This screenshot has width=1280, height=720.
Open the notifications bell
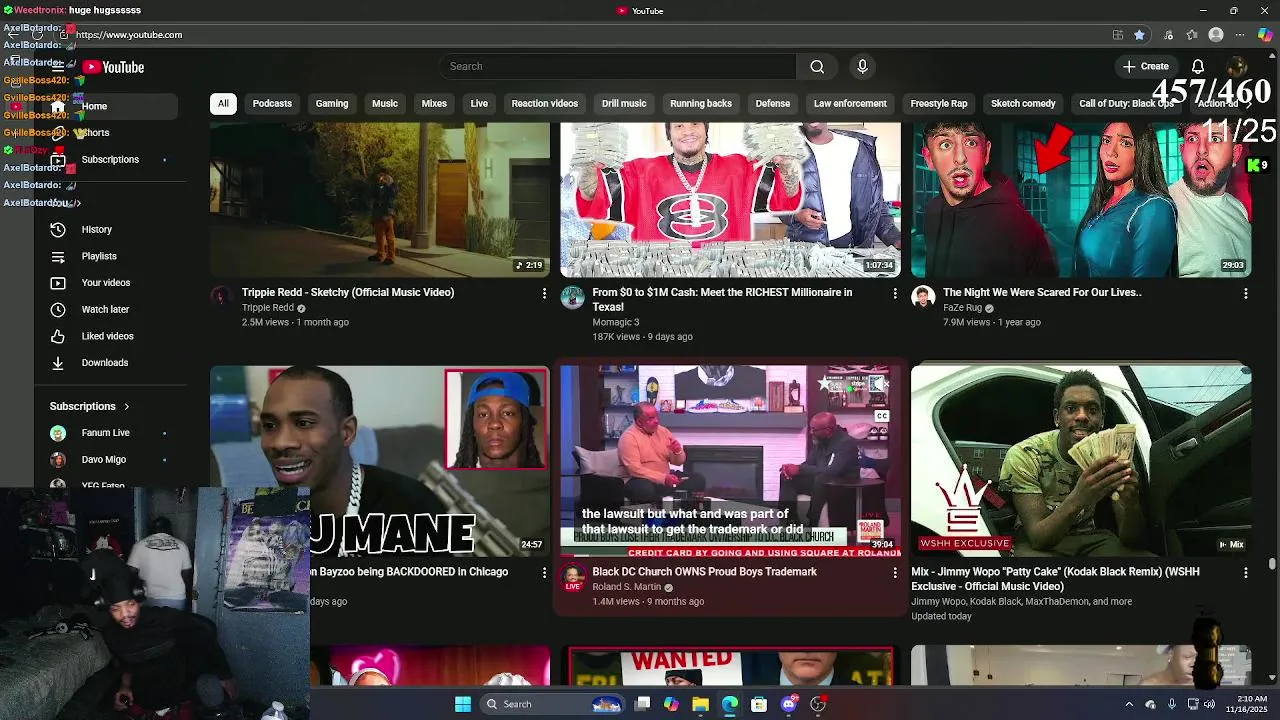(x=1197, y=66)
